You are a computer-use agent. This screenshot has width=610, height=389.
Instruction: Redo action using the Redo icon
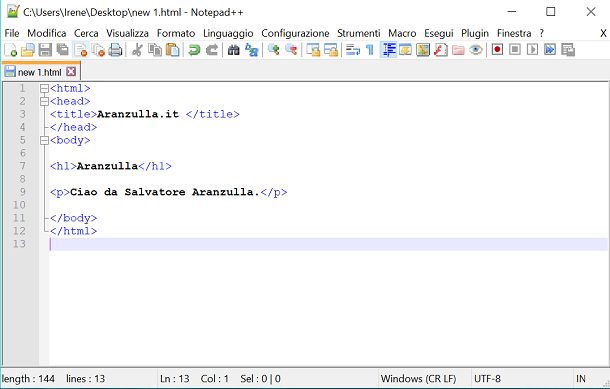pyautogui.click(x=212, y=50)
